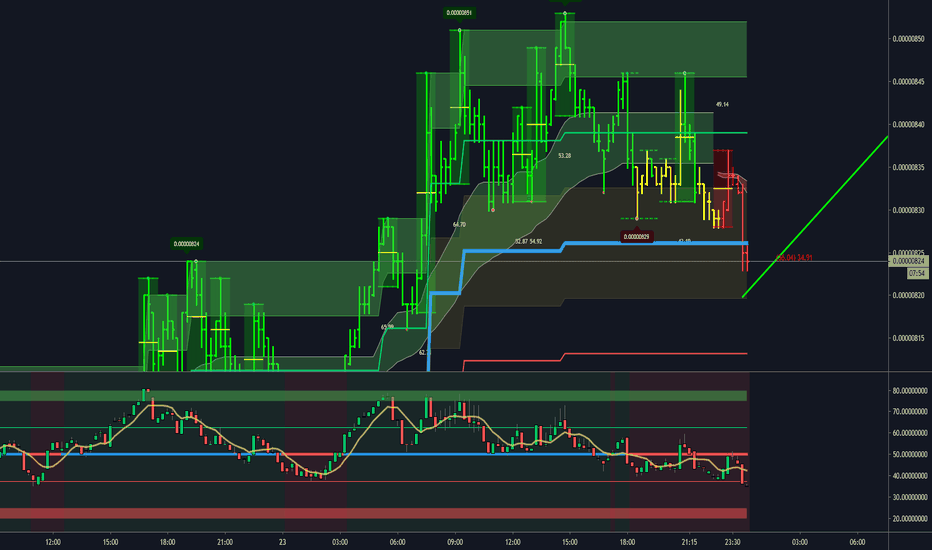This screenshot has width=932, height=550.
Task: Click the 70.00000000 oscillator scale value
Action: [x=909, y=411]
